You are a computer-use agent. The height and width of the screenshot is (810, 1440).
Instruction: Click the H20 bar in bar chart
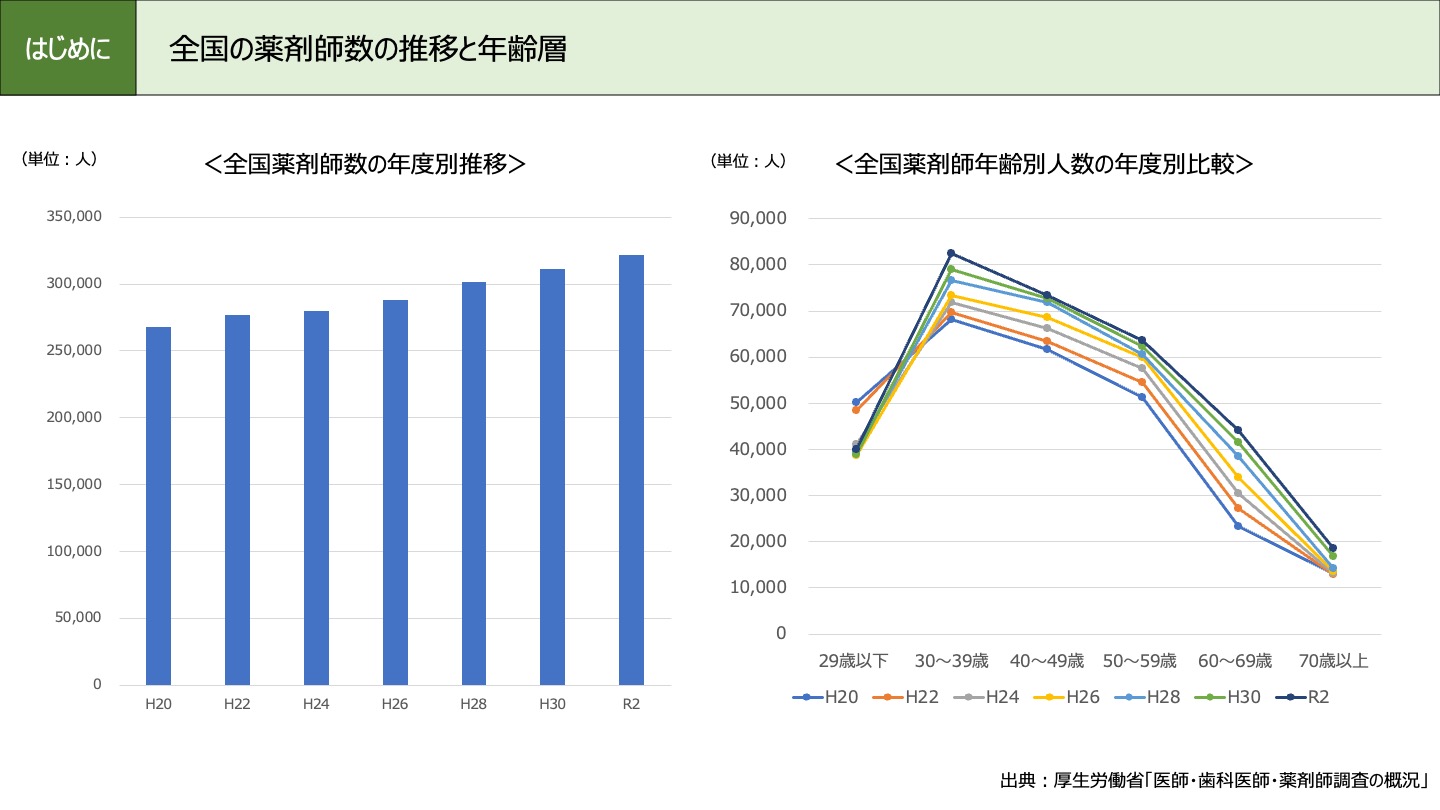point(158,505)
